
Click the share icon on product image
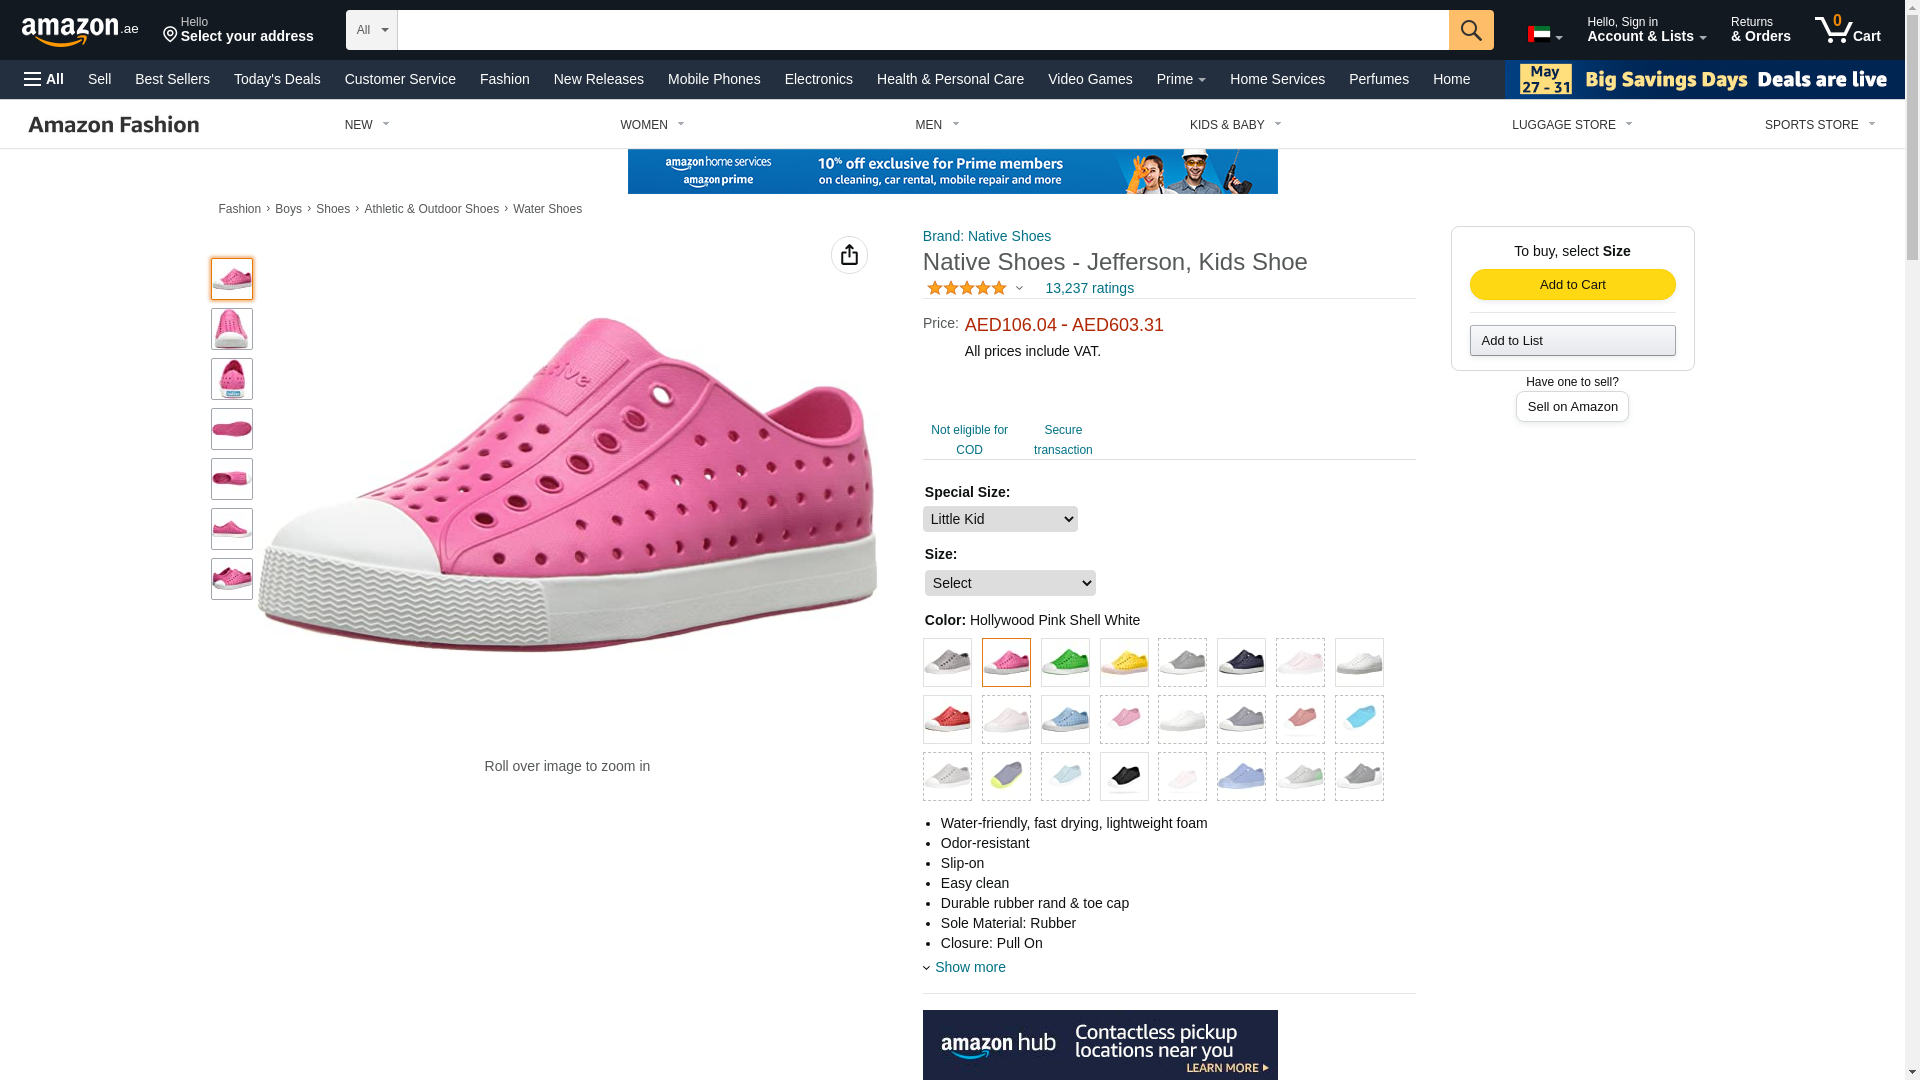coord(849,255)
